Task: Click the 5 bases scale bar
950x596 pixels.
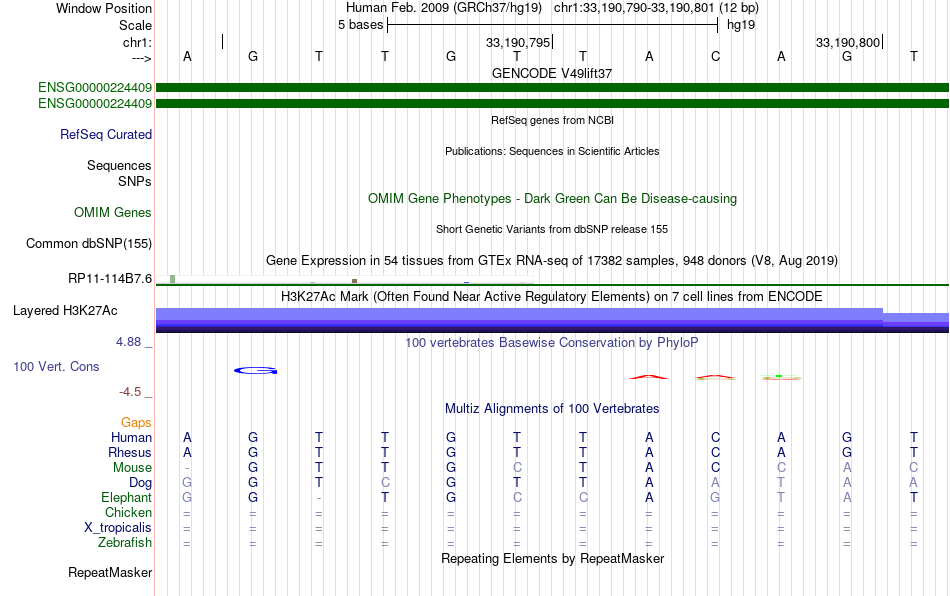Action: pos(553,25)
